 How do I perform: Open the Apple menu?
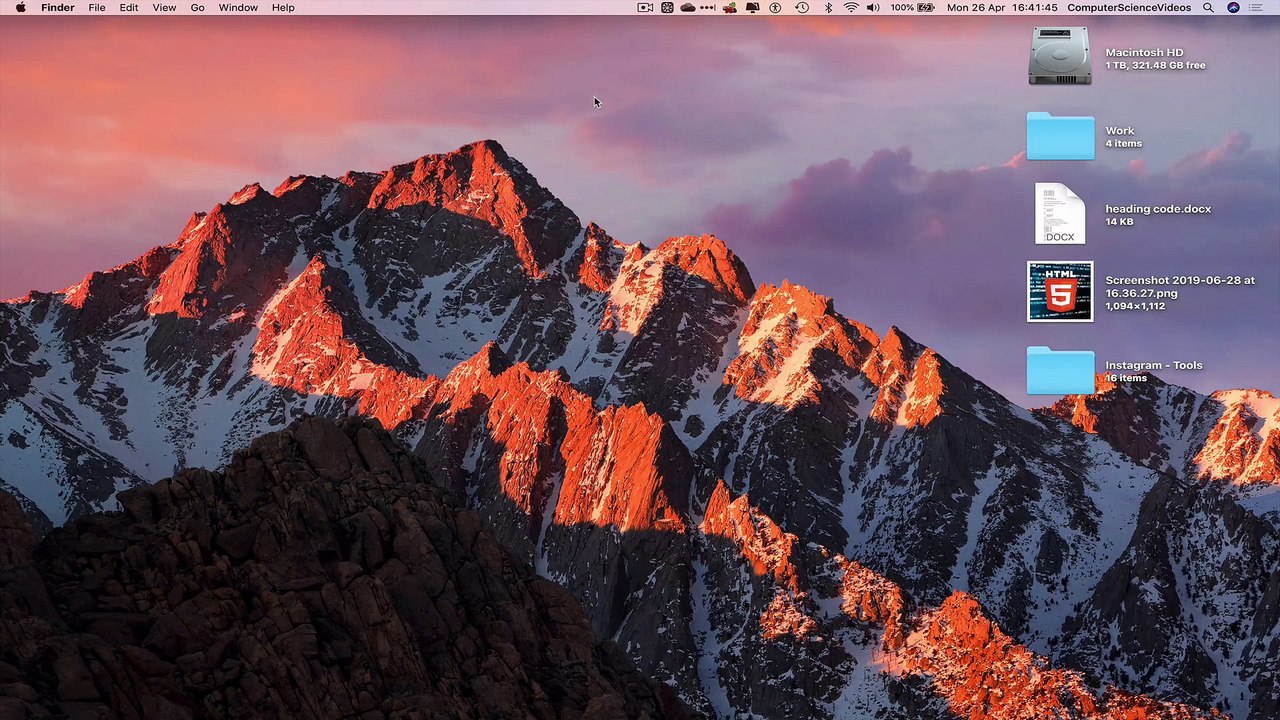(x=20, y=7)
